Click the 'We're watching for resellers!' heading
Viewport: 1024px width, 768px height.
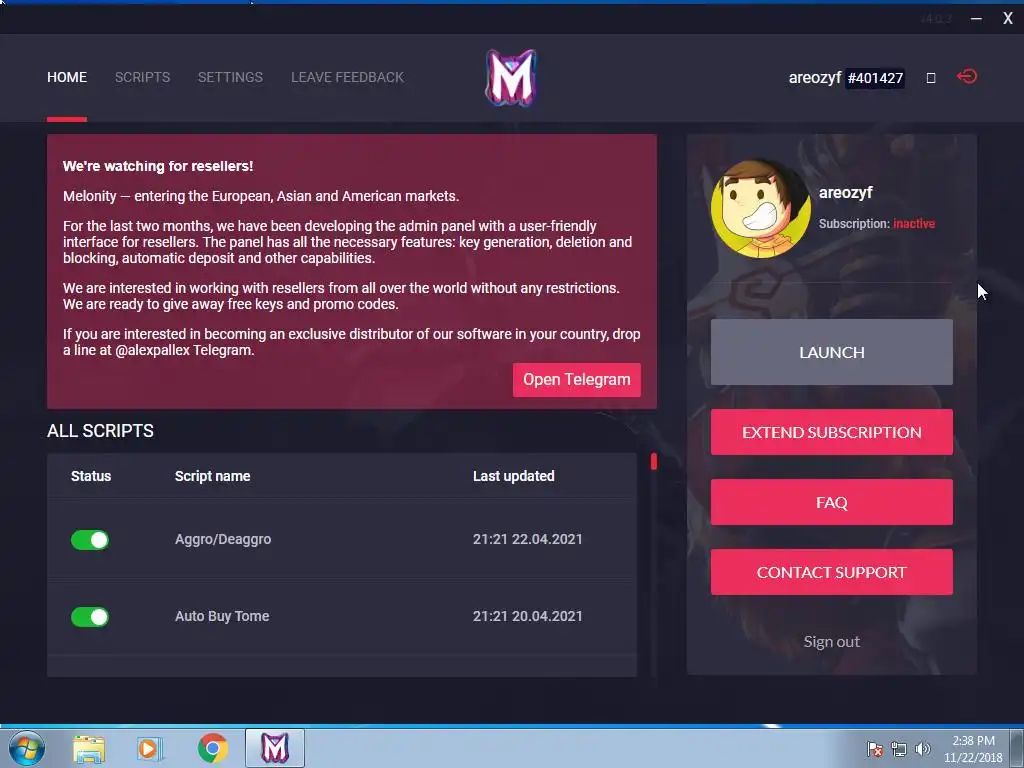[158, 166]
